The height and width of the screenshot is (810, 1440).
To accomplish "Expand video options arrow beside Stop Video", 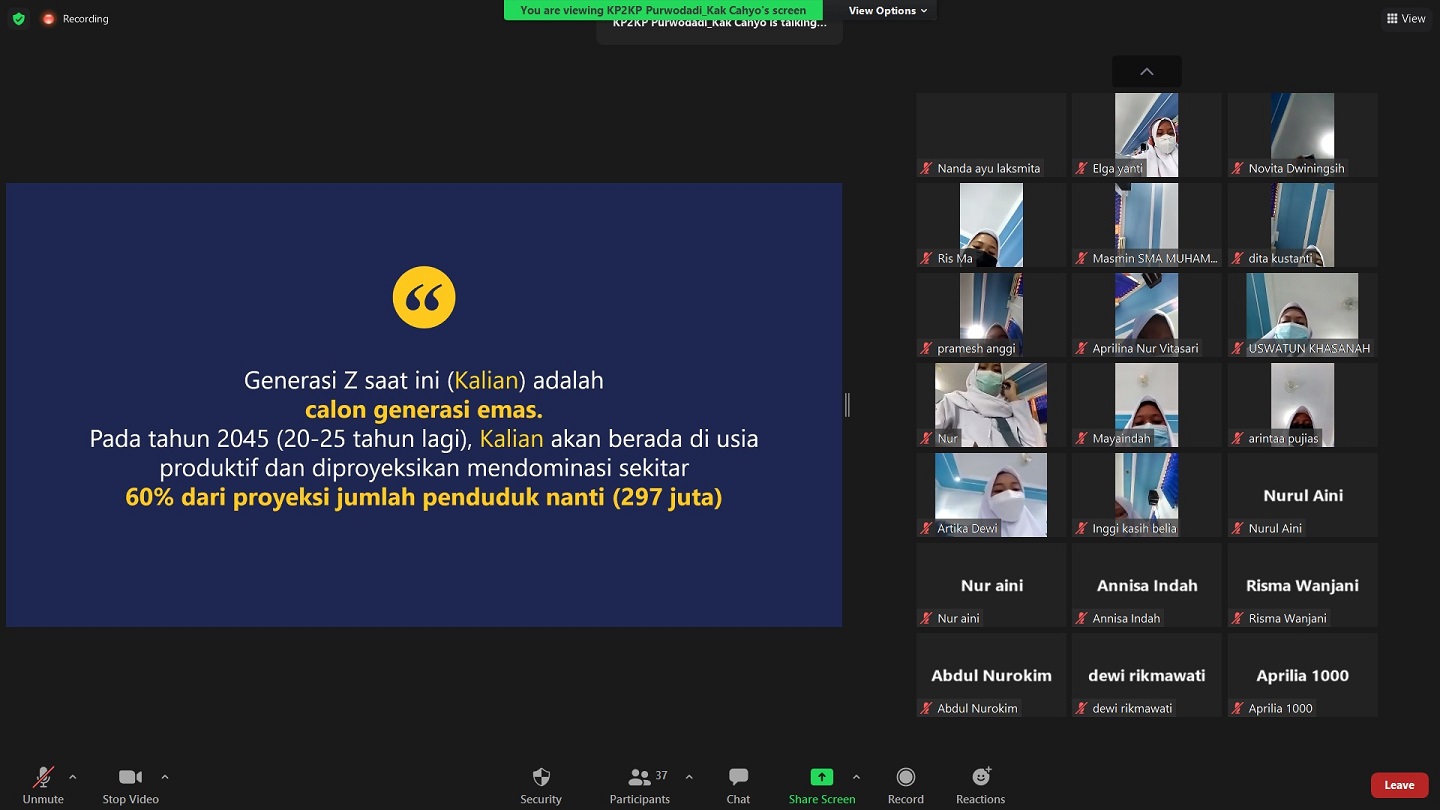I will 165,777.
